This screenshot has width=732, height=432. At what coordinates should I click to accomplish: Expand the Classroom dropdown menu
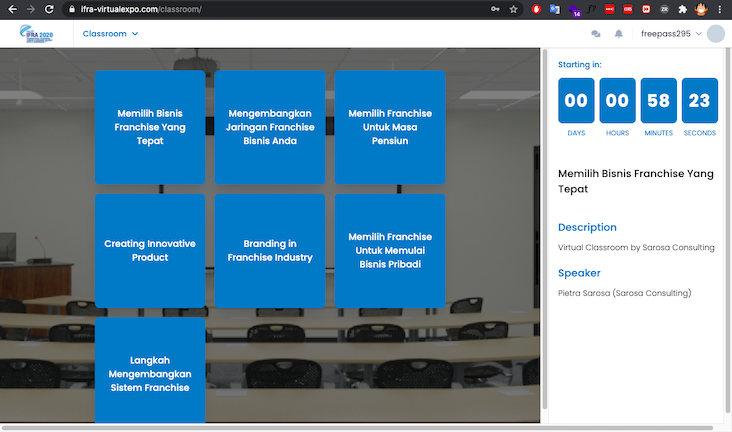pos(110,34)
